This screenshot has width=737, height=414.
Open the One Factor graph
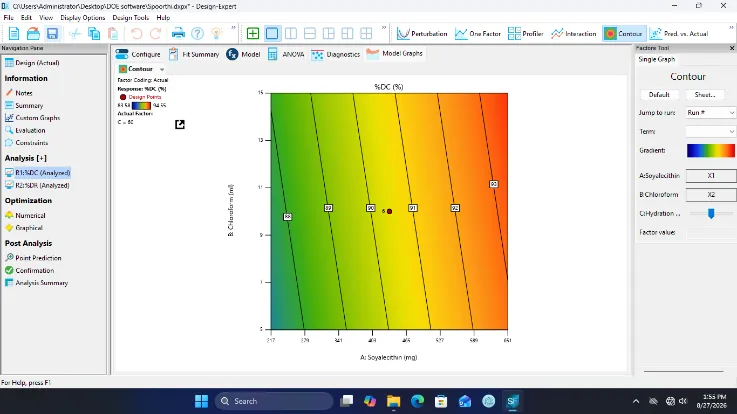(x=478, y=33)
